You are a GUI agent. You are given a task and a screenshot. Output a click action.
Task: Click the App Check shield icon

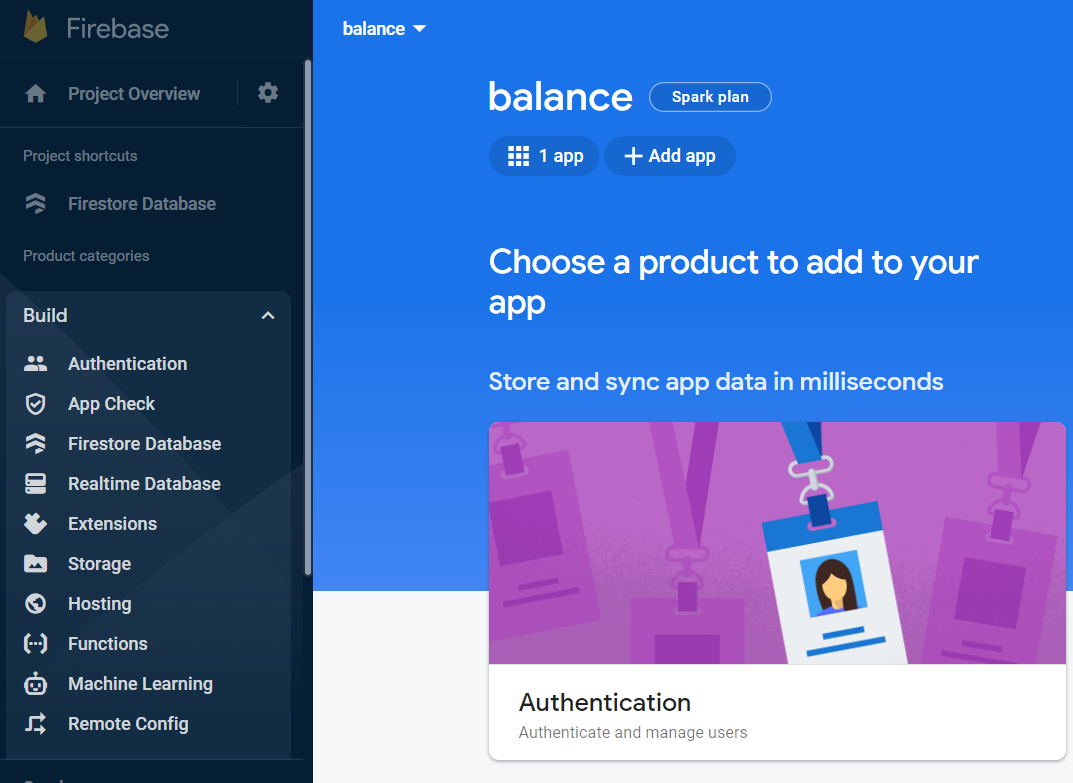36,404
